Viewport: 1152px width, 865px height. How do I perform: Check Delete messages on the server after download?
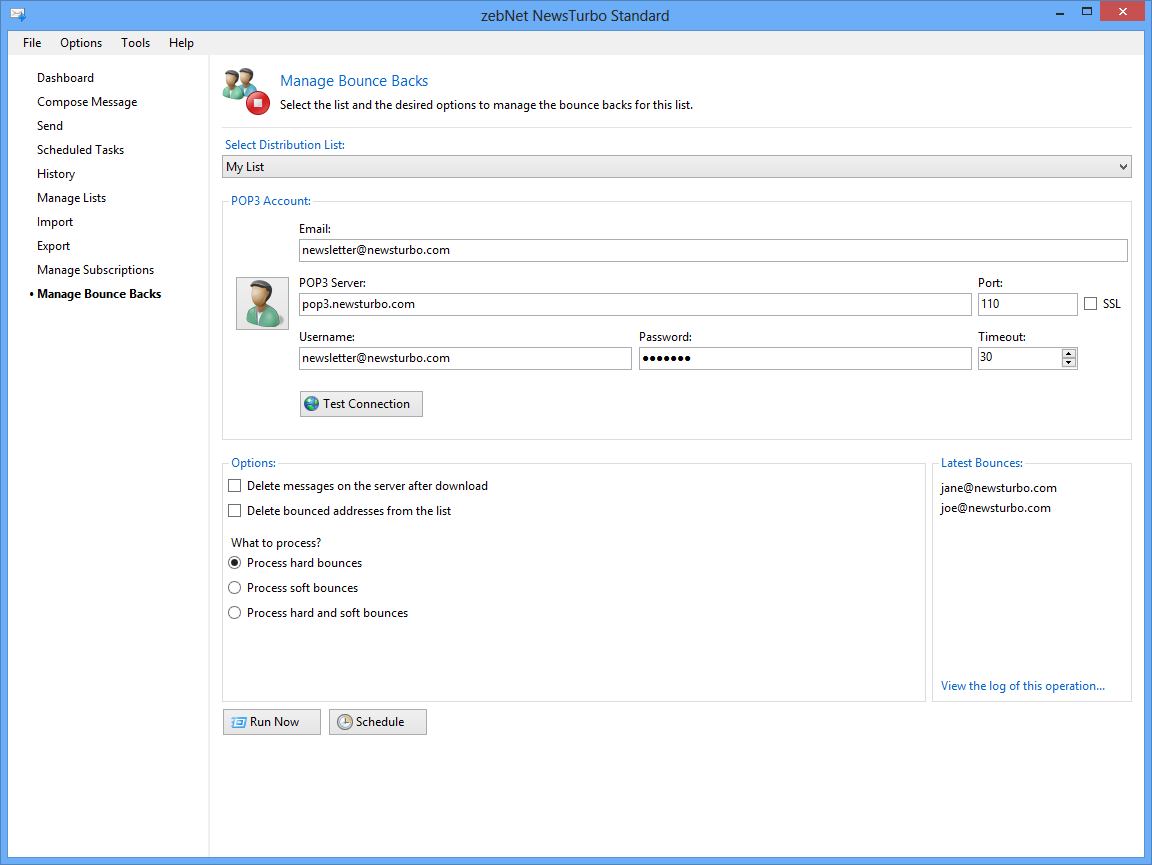(235, 486)
